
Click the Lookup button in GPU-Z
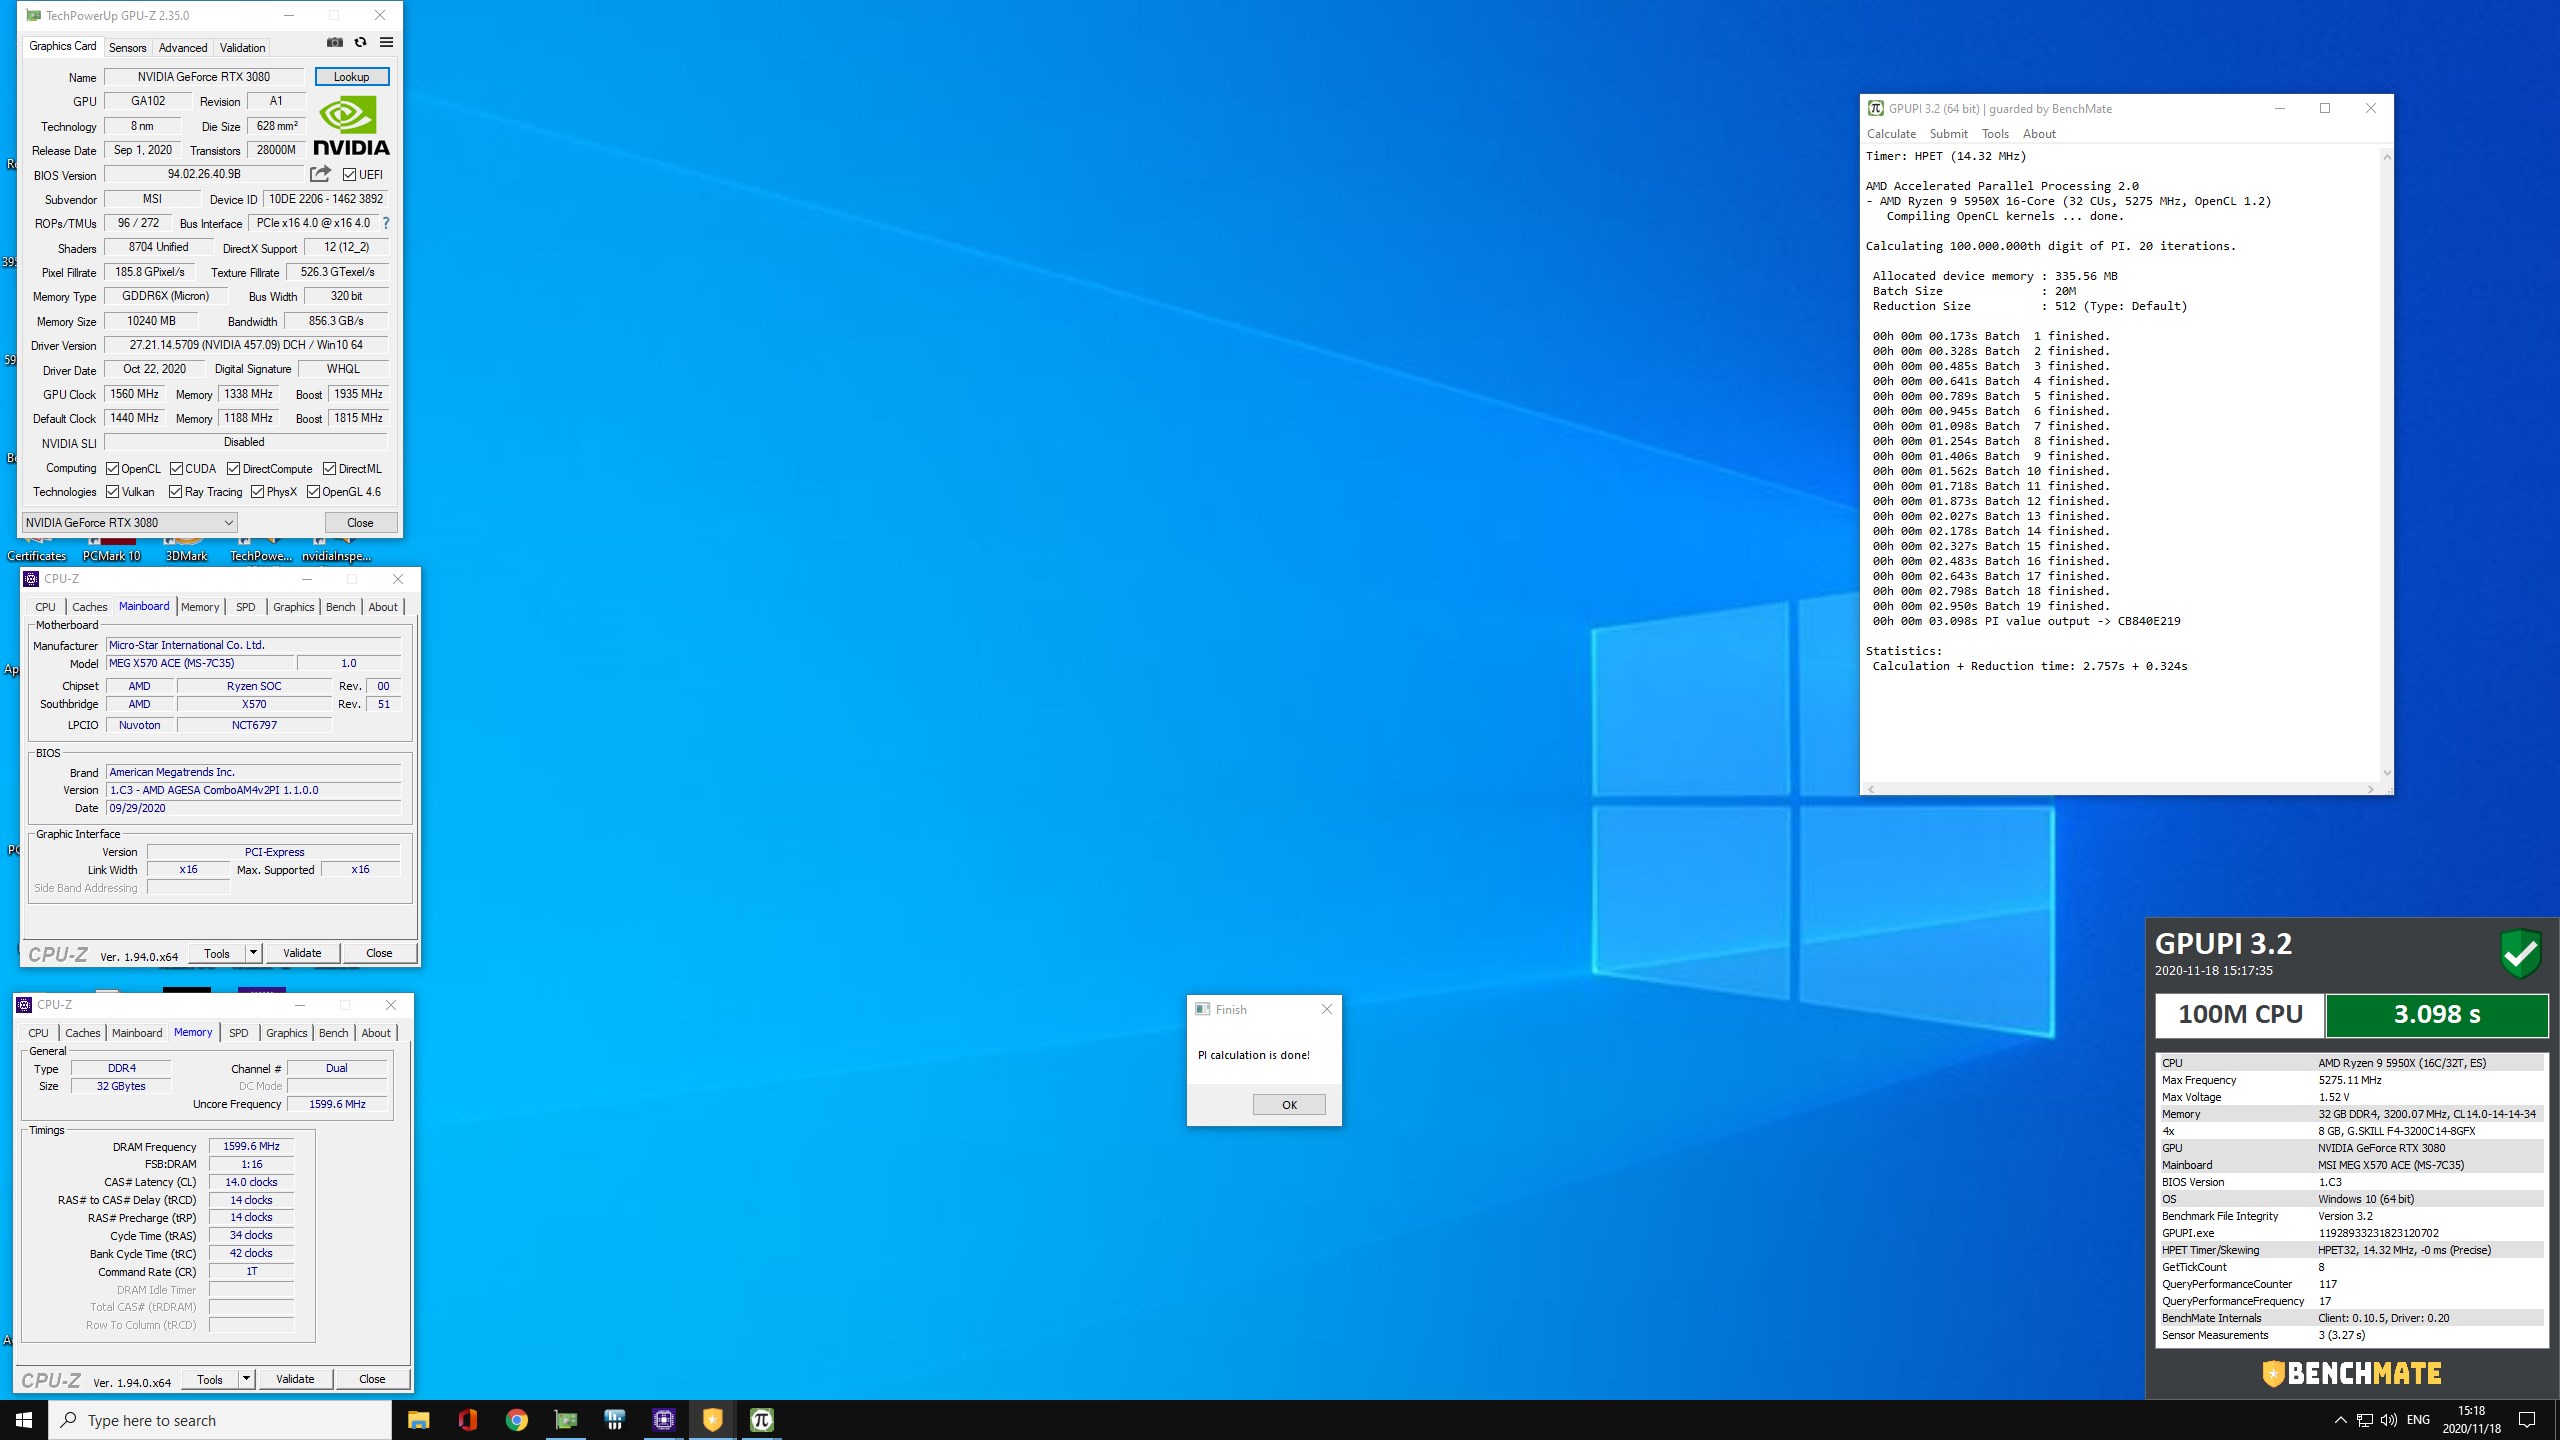[351, 76]
